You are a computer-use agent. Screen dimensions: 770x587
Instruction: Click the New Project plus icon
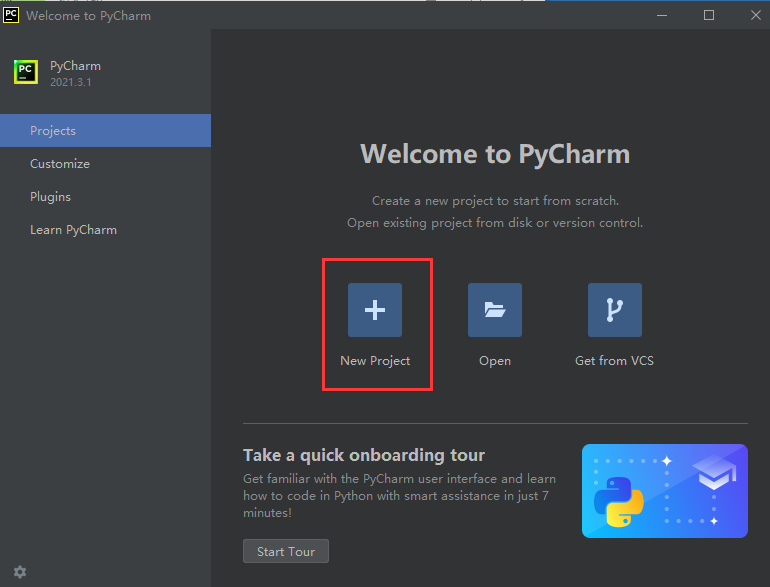375,310
